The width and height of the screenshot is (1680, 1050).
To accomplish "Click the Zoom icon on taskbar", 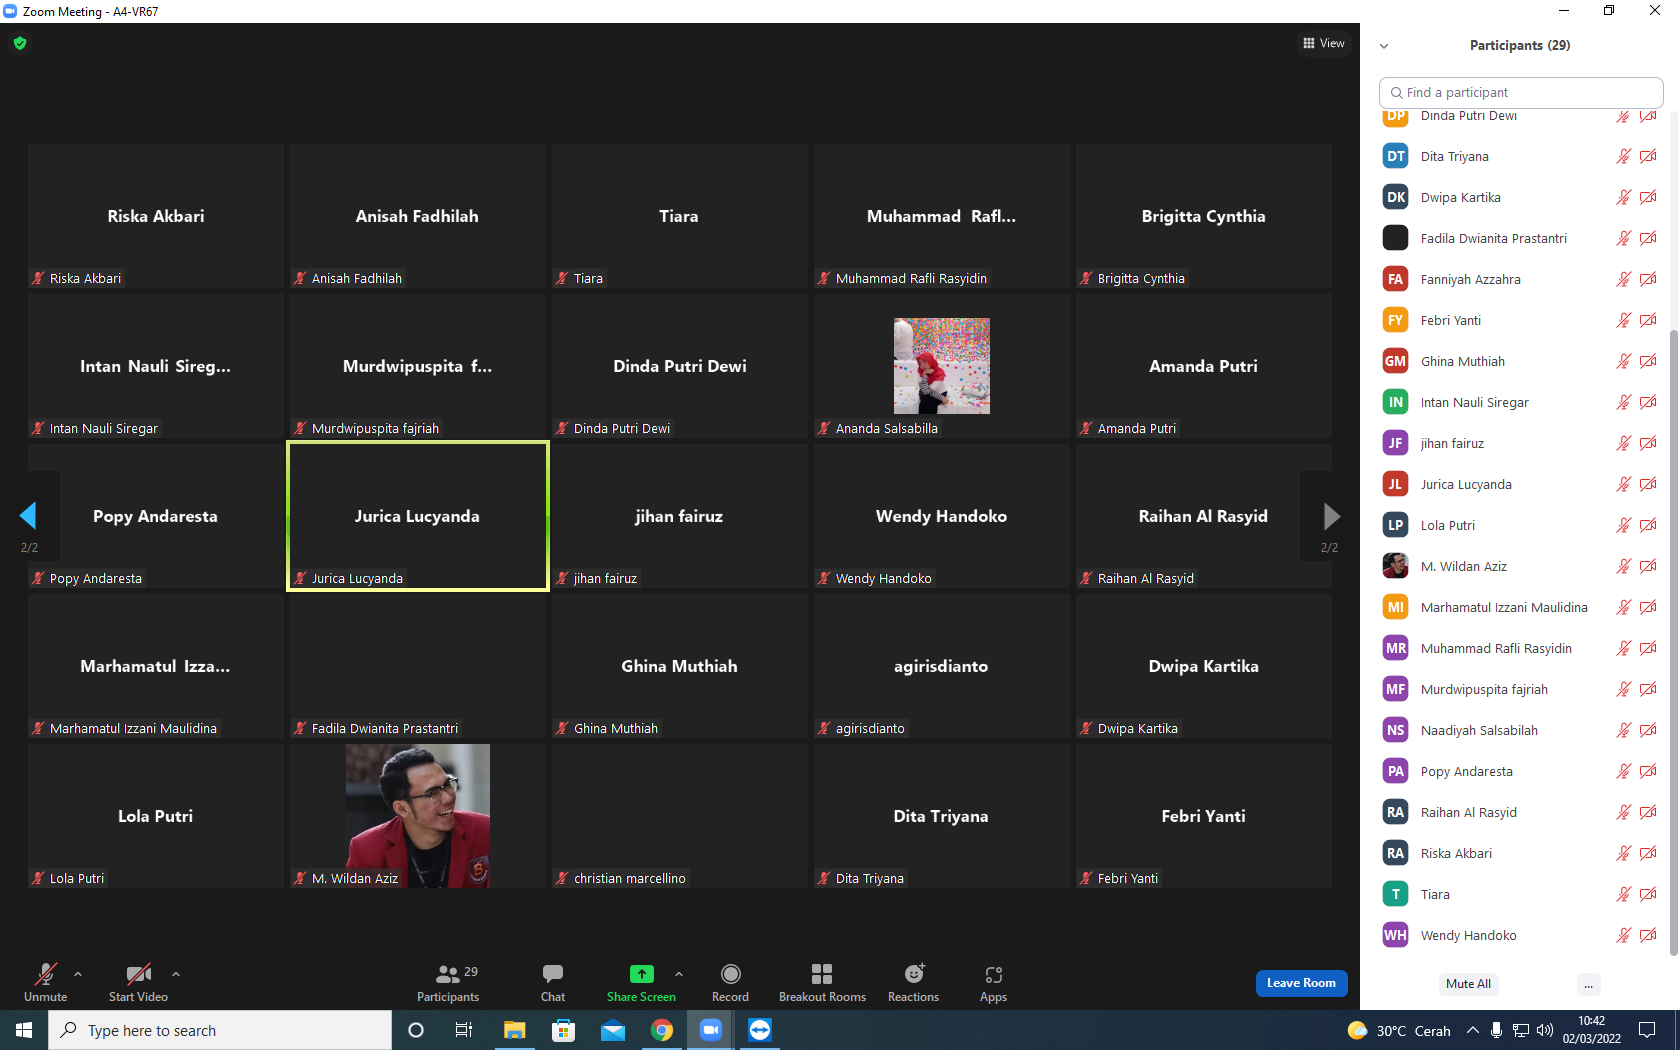I will pos(710,1030).
